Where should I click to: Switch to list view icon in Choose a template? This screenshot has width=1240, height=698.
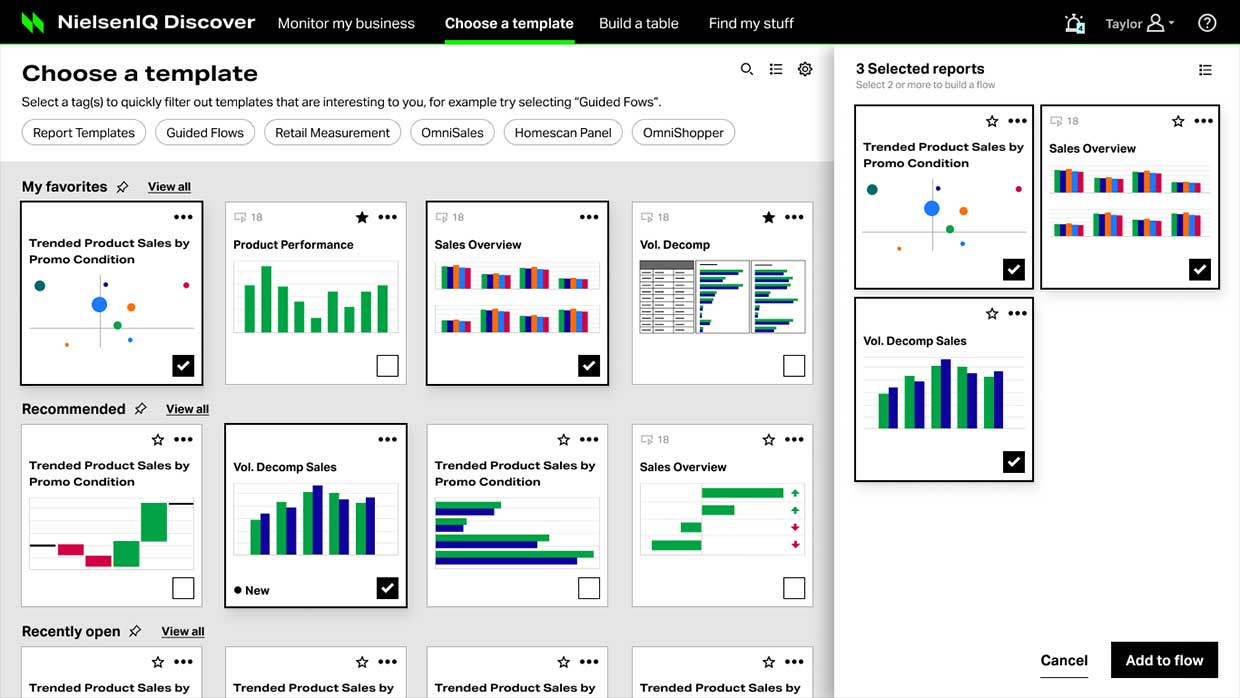[776, 69]
